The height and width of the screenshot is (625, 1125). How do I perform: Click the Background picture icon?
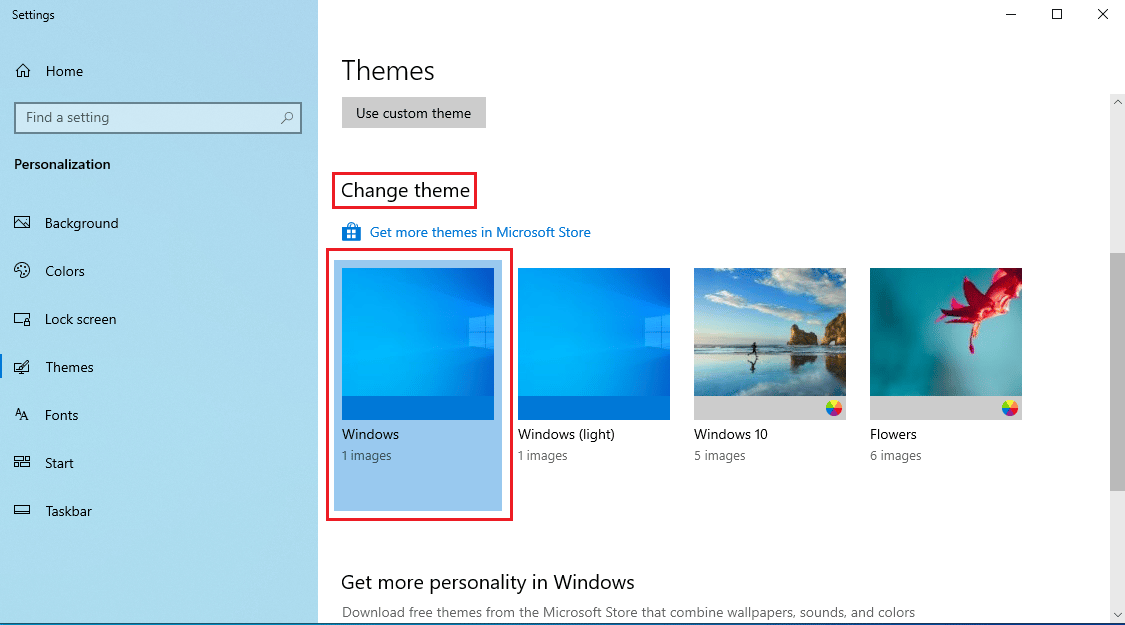(22, 223)
